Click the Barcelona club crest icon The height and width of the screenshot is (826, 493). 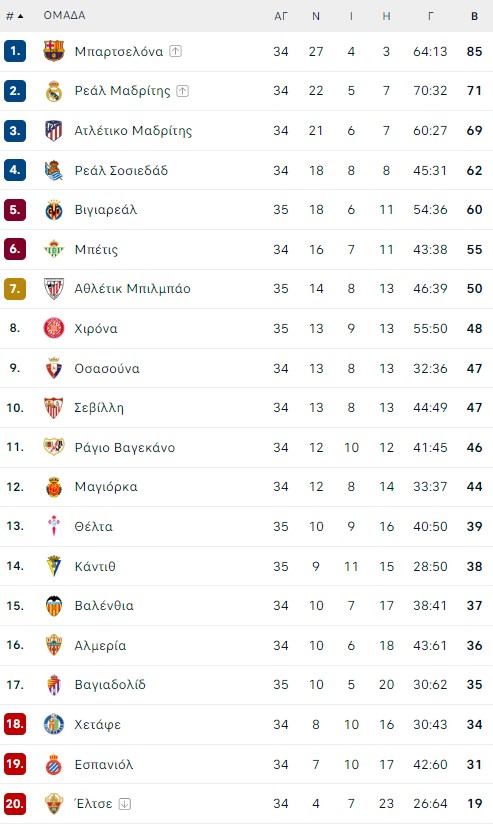tap(54, 51)
